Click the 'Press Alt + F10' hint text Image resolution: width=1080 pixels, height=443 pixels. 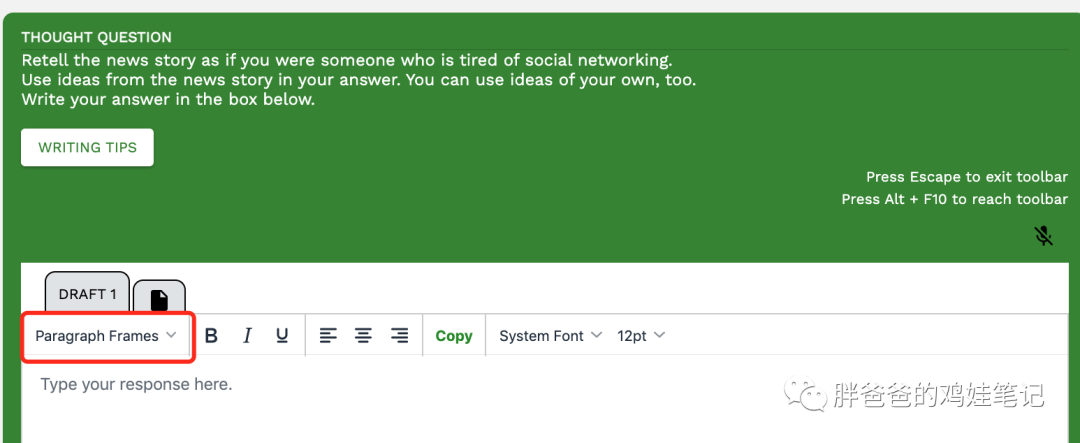(x=954, y=199)
